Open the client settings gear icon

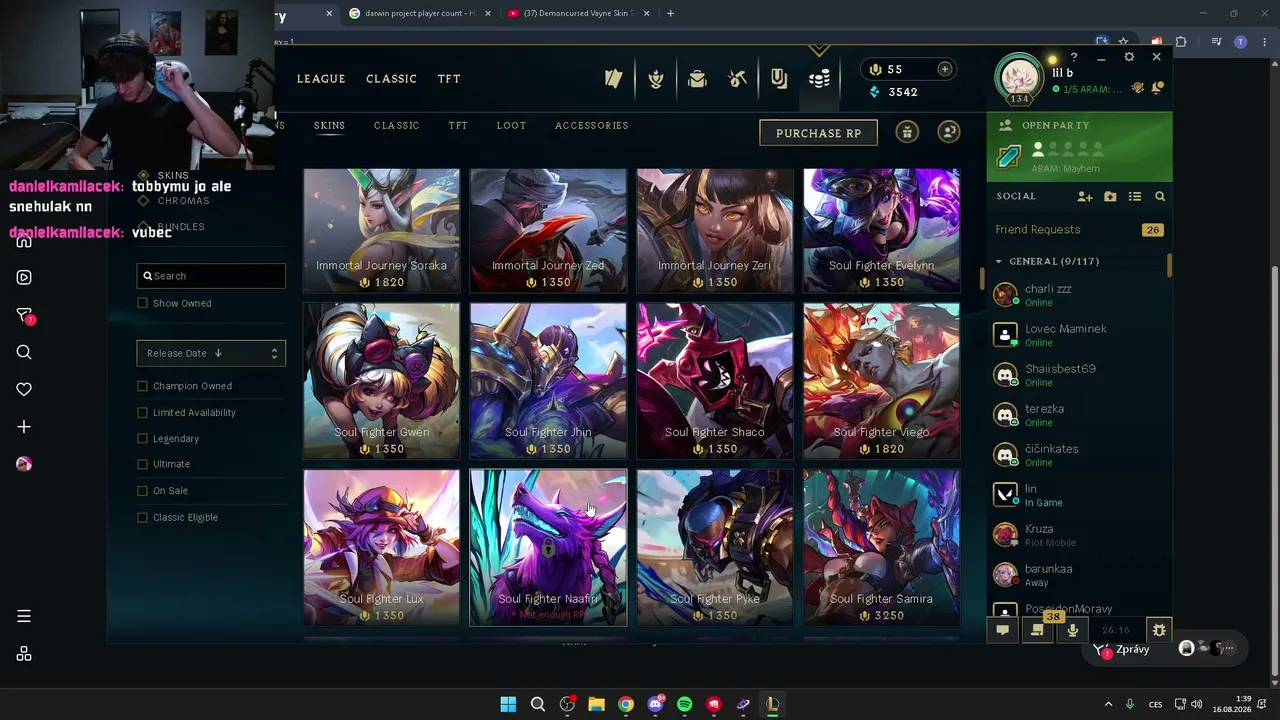1129,57
